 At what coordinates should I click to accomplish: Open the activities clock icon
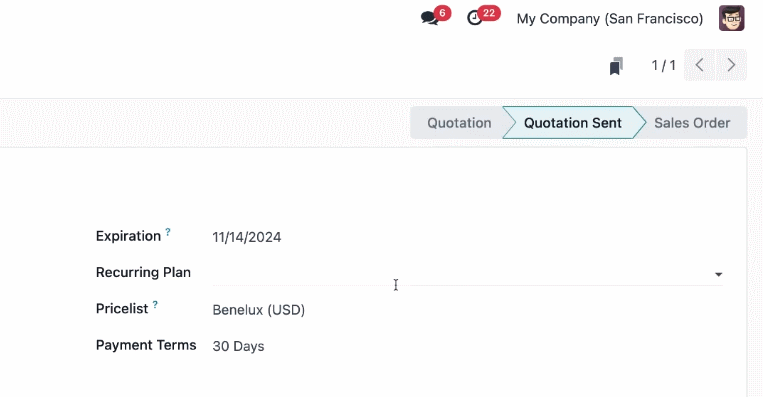coord(474,18)
